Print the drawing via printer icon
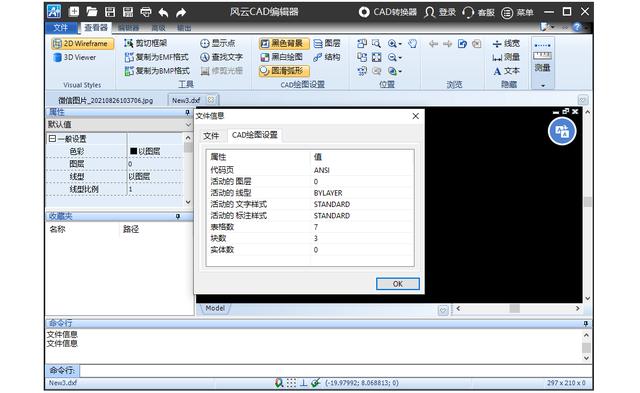The height and width of the screenshot is (393, 640). (146, 12)
